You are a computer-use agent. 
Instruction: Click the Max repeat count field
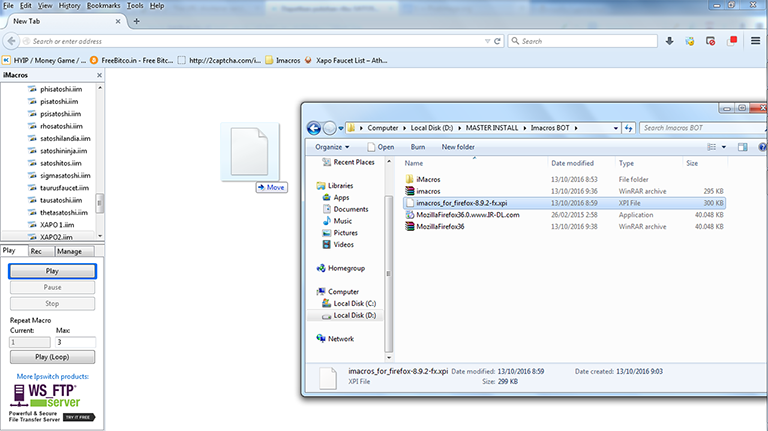pyautogui.click(x=75, y=342)
